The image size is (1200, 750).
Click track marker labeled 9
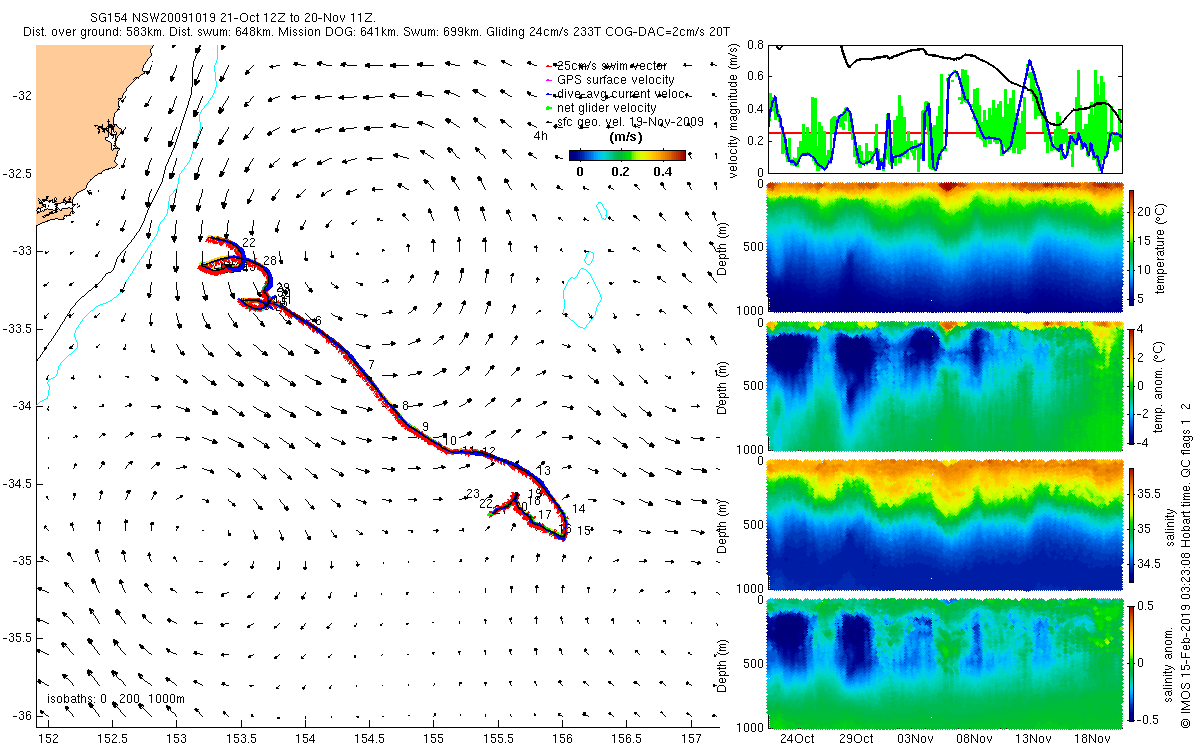pos(425,427)
